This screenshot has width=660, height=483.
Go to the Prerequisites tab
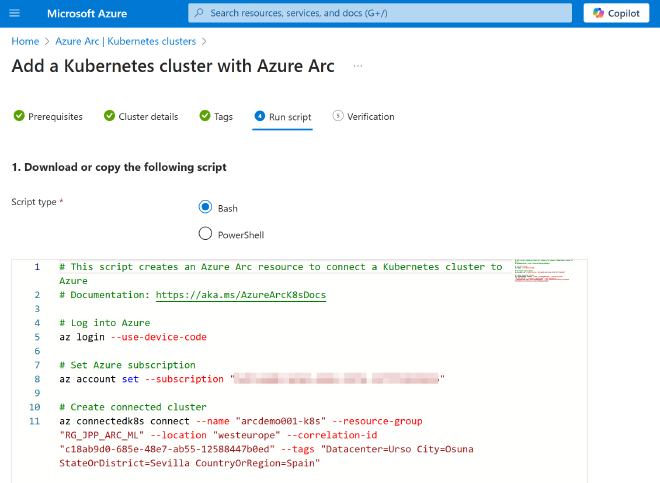click(x=48, y=117)
